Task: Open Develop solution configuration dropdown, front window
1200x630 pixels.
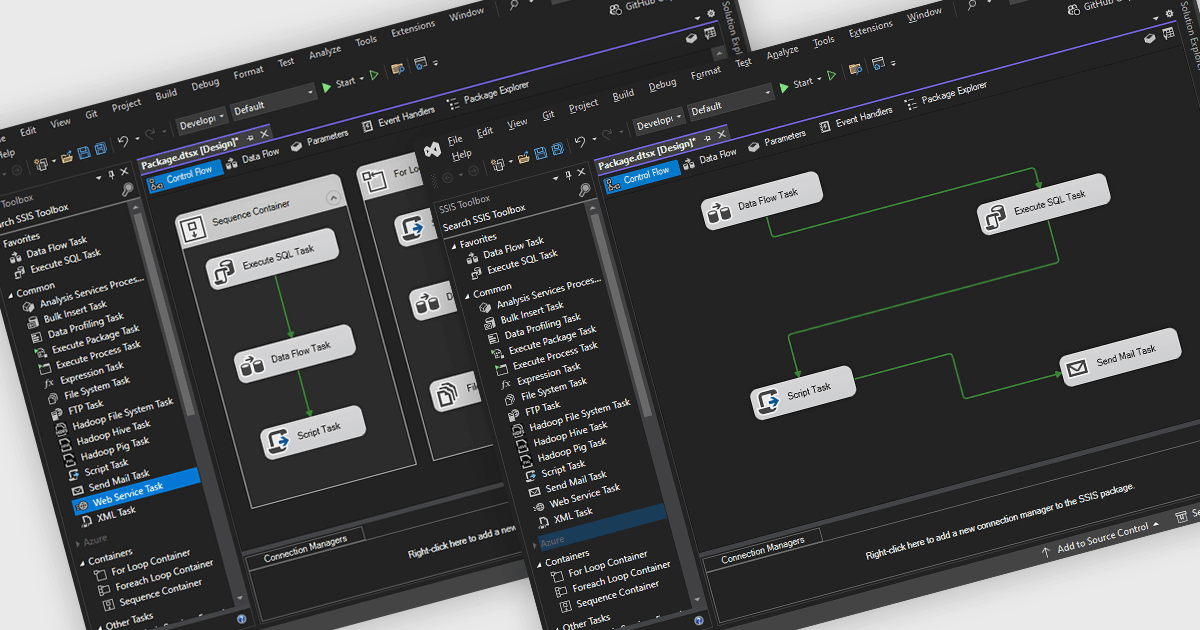Action: [659, 122]
